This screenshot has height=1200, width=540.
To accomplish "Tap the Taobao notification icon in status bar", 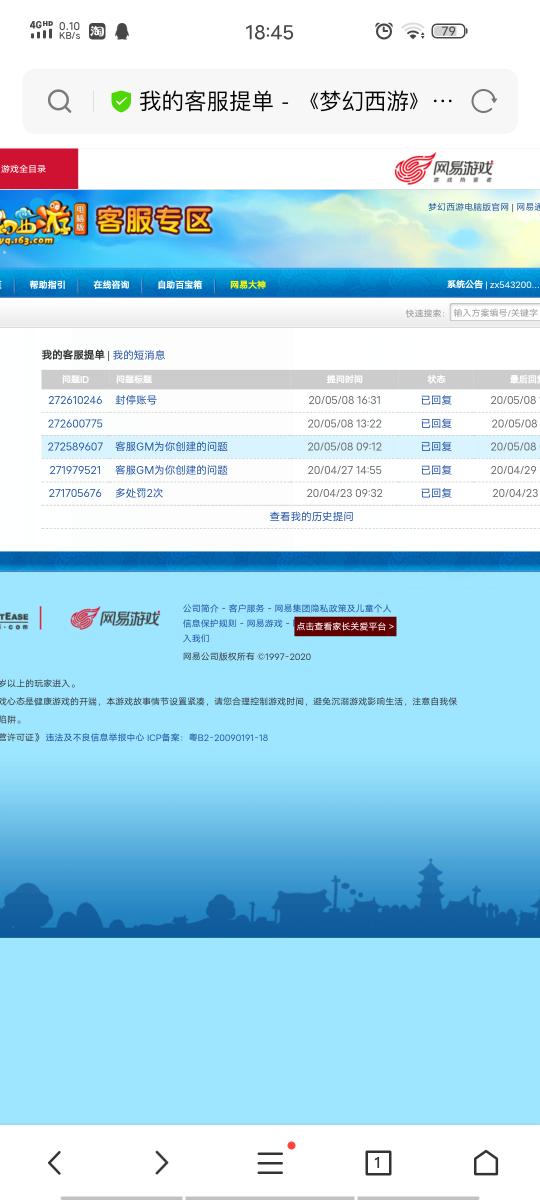I will [97, 32].
